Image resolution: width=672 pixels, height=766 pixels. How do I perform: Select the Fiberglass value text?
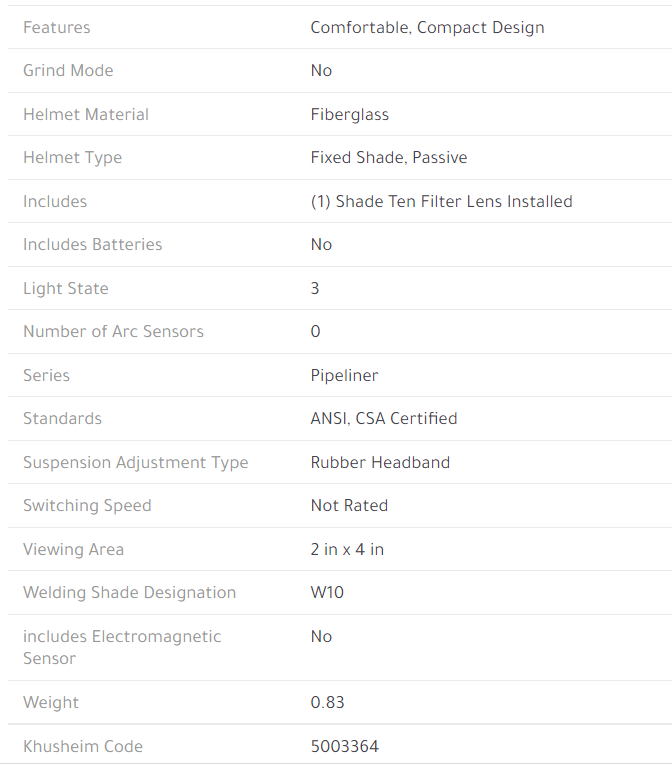point(349,115)
